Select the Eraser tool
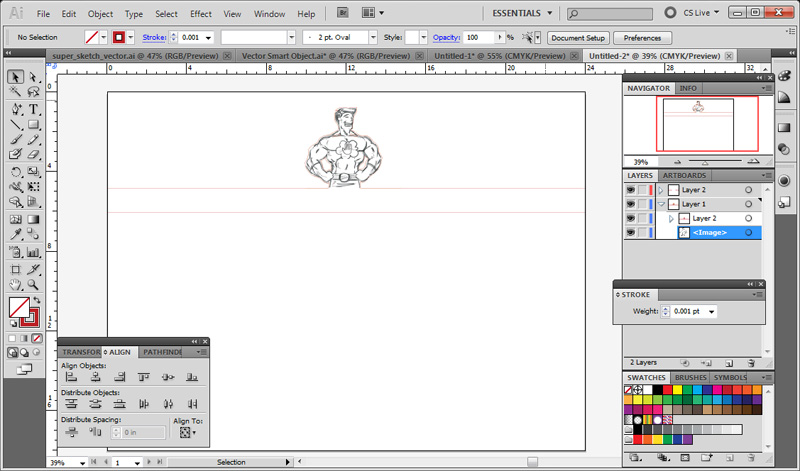Image resolution: width=800 pixels, height=471 pixels. point(33,154)
